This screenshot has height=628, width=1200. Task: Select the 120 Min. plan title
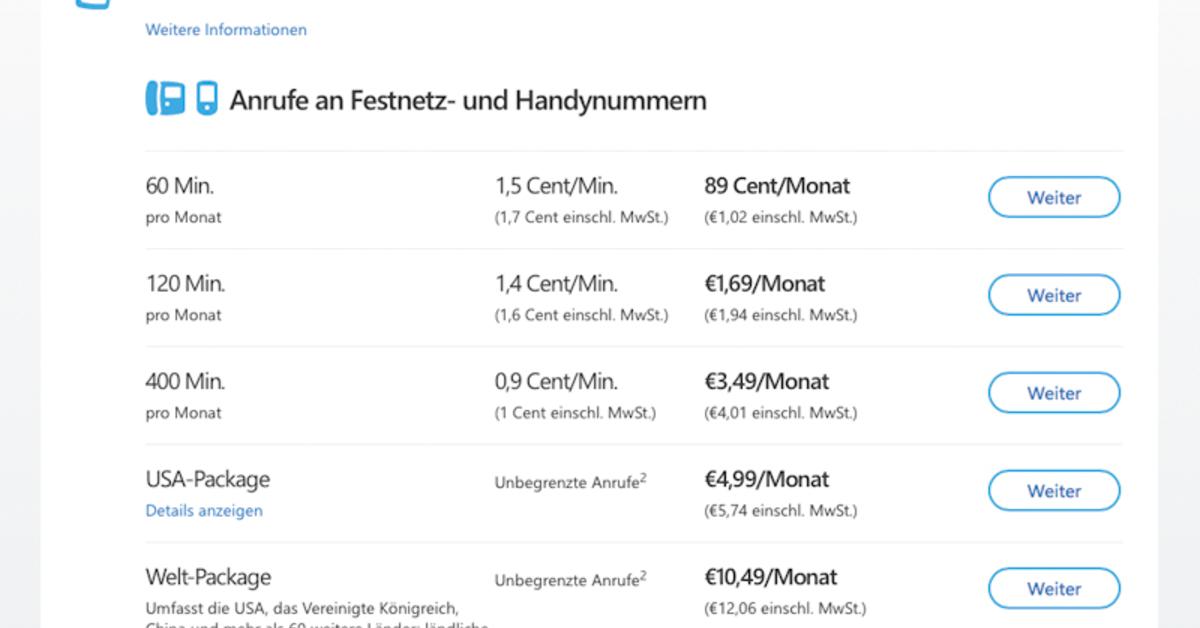click(x=186, y=284)
